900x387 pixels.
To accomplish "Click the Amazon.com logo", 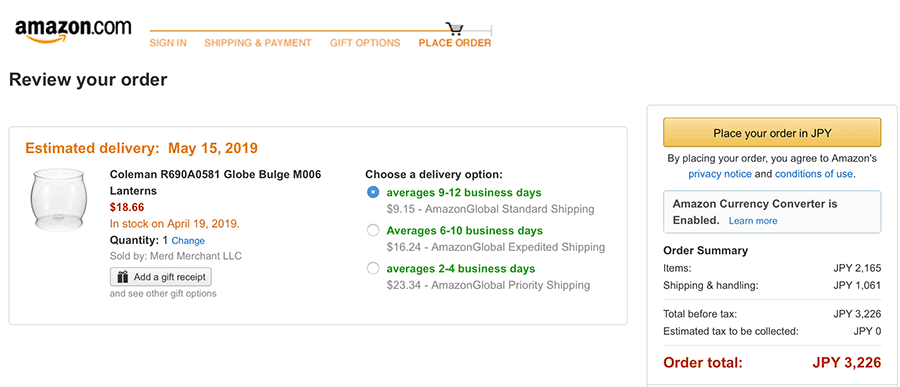I will click(x=73, y=30).
